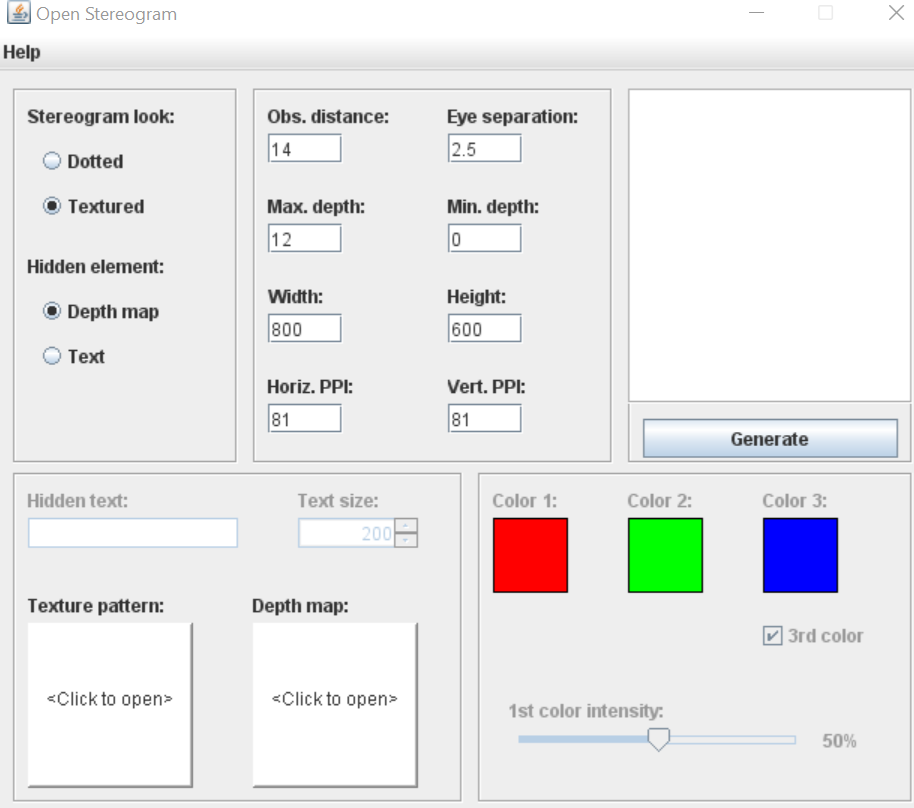
Task: Click the 50% intensity value label
Action: [839, 741]
